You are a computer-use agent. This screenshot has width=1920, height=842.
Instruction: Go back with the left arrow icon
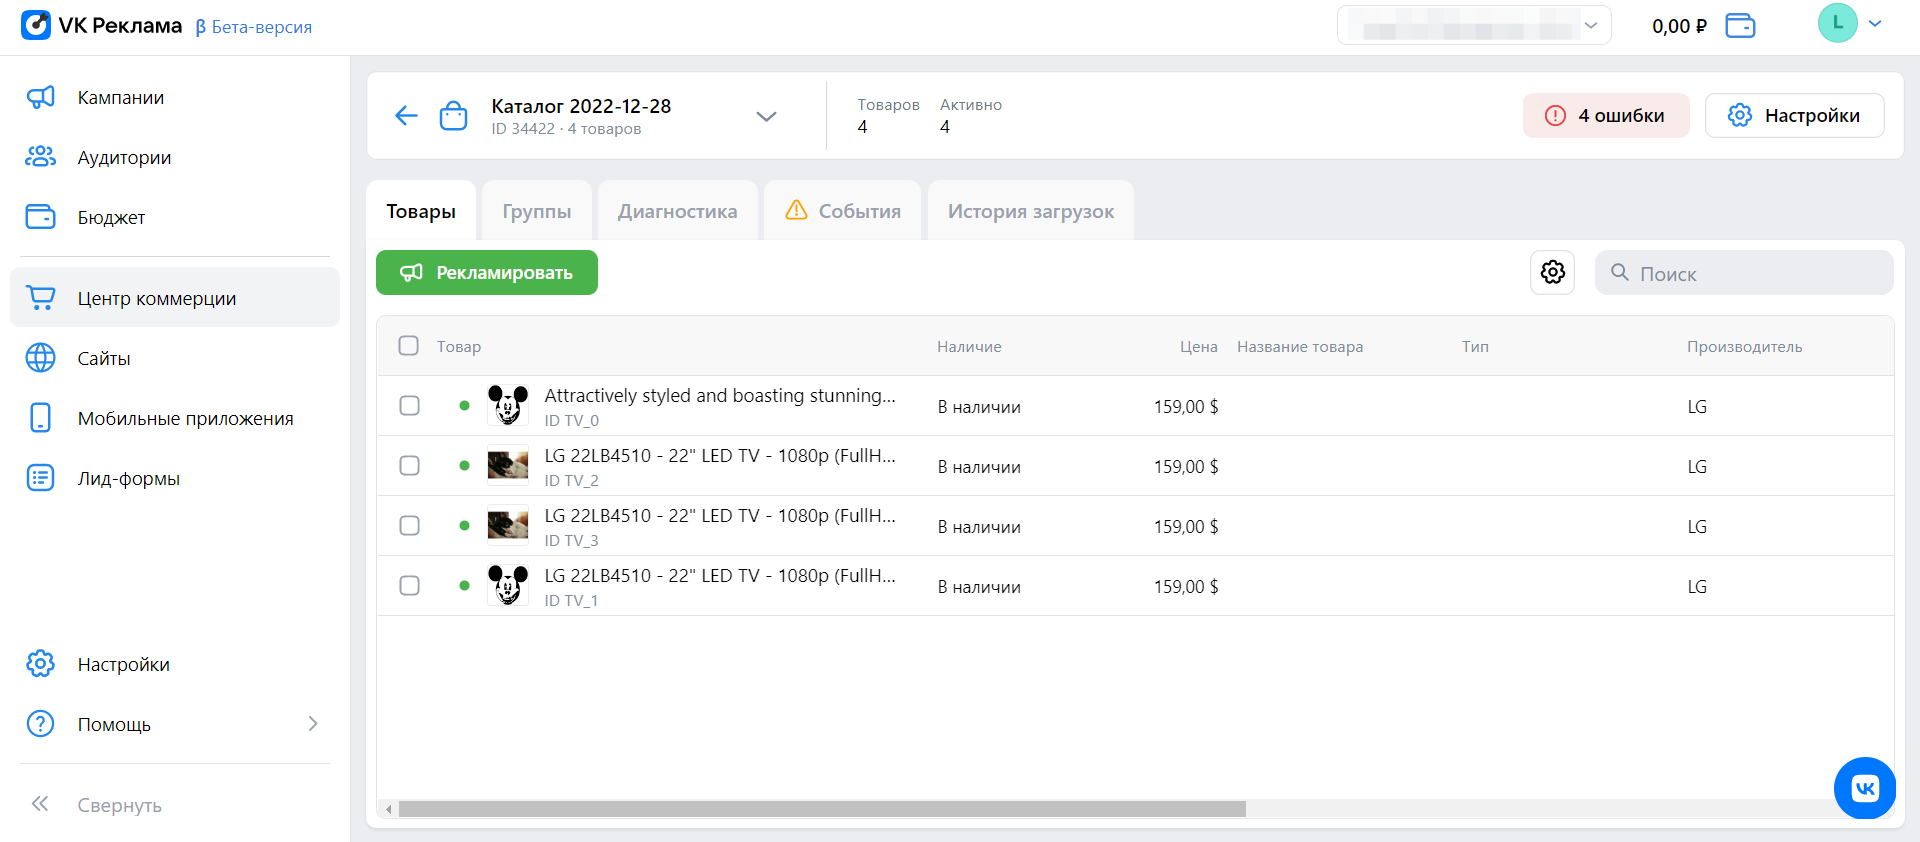tap(406, 116)
